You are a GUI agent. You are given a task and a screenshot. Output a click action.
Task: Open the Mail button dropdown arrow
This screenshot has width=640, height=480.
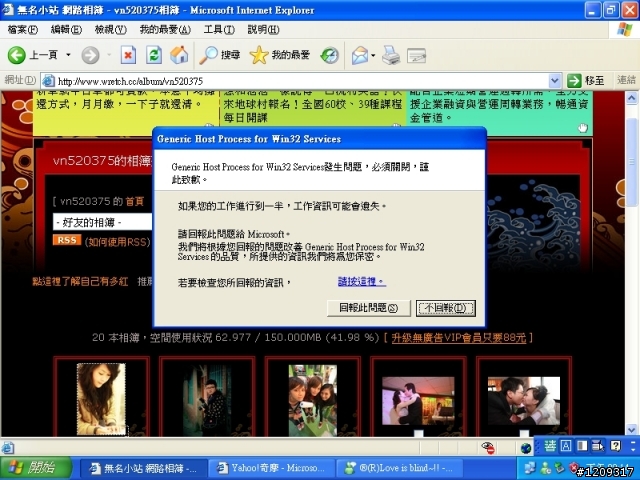pyautogui.click(x=373, y=55)
